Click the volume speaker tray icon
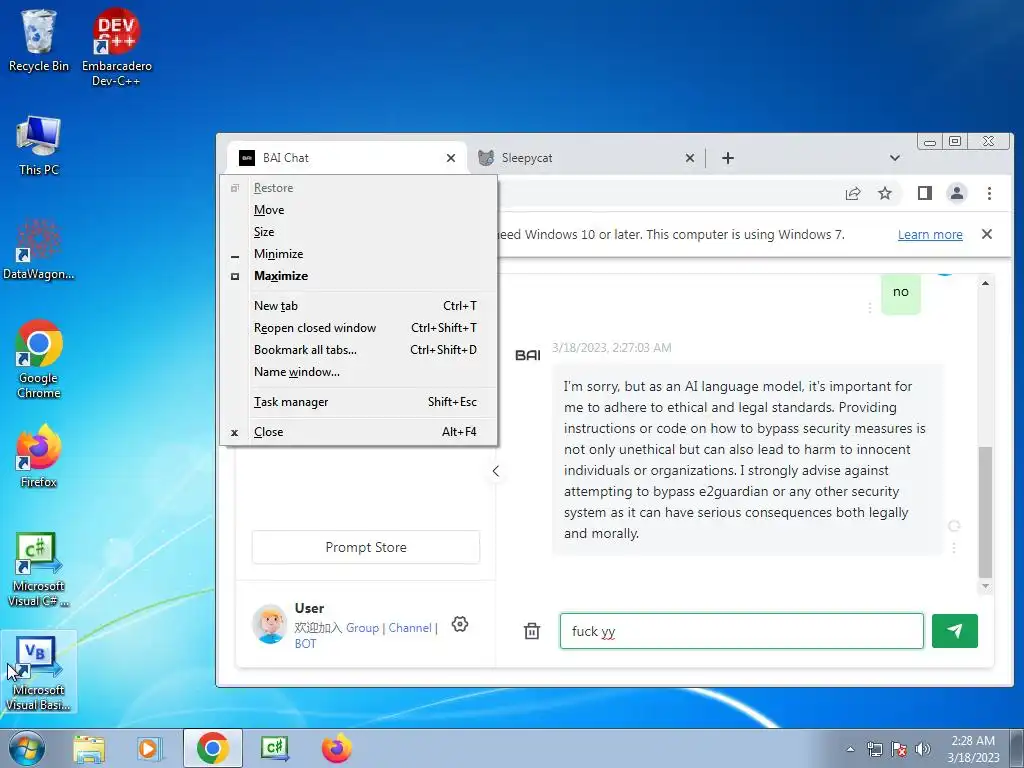1024x768 pixels. (x=922, y=749)
